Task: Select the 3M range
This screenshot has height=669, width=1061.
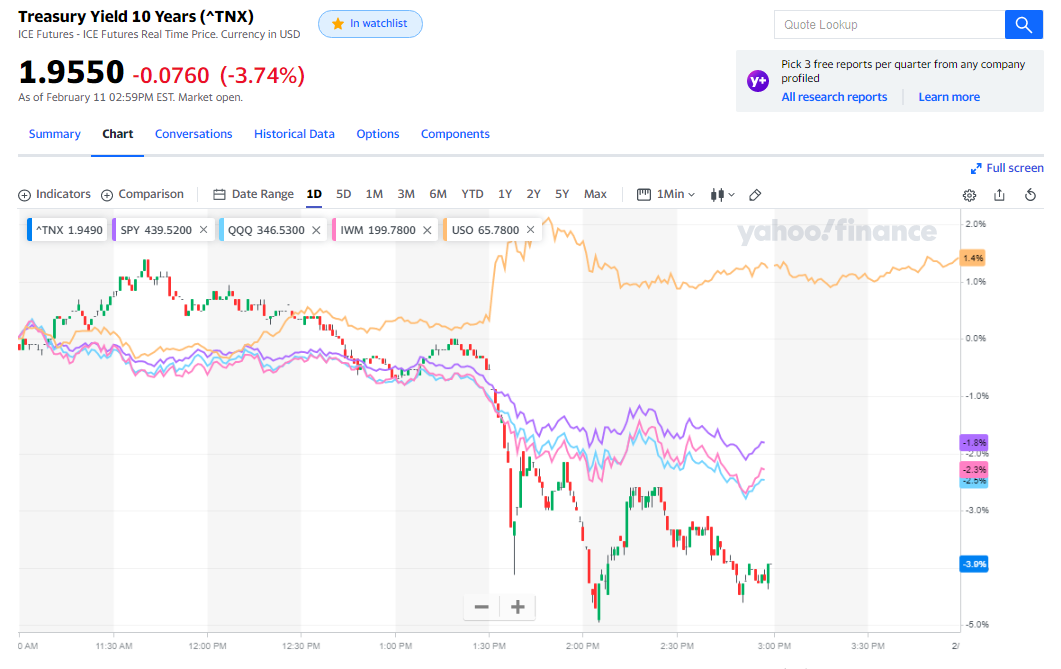Action: point(406,194)
